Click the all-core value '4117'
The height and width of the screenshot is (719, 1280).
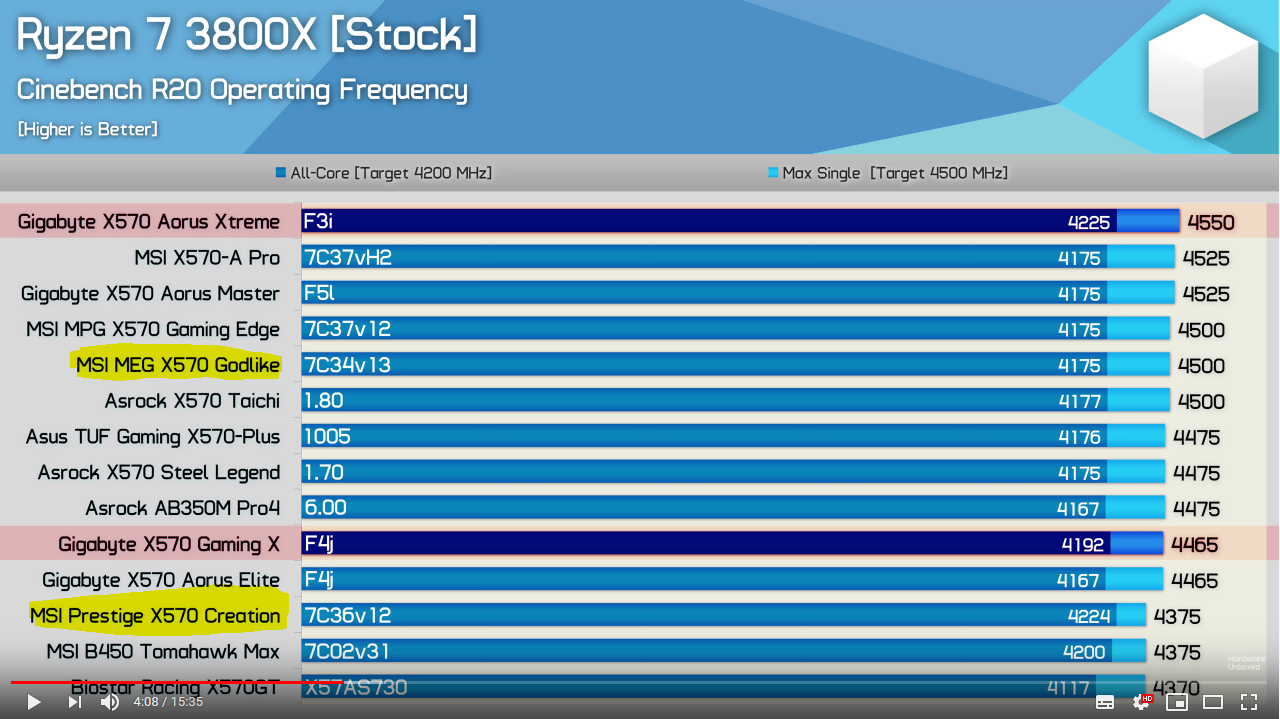pos(1068,688)
